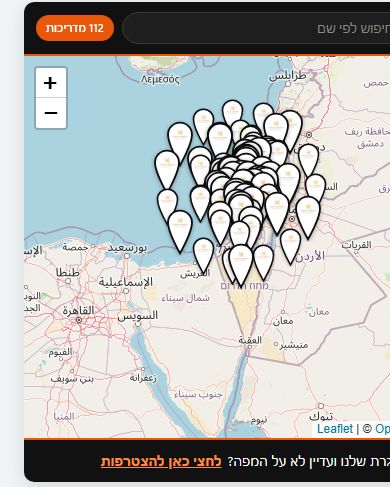Viewport: 390px width, 487px height.
Task: Select the westernmost marker over the sea
Action: click(x=167, y=169)
